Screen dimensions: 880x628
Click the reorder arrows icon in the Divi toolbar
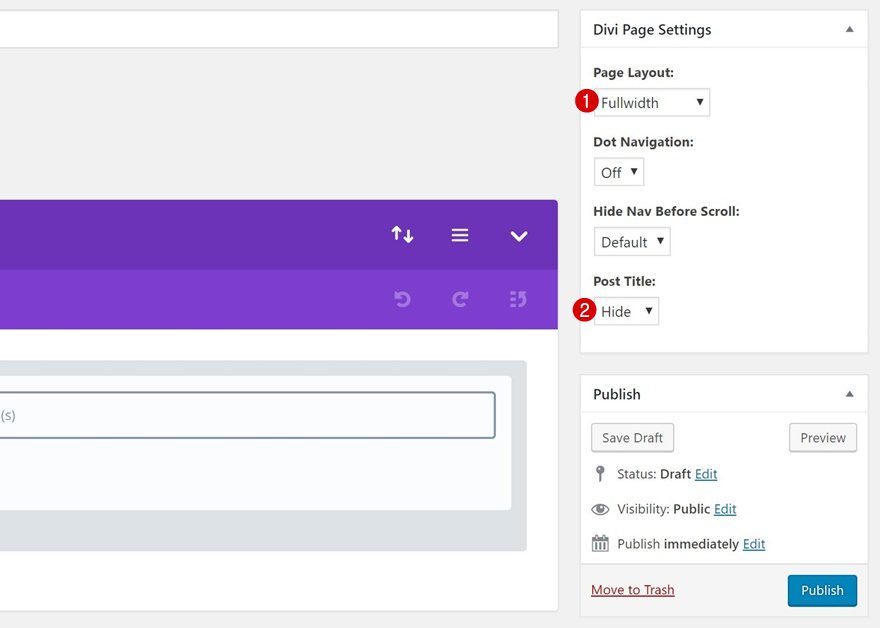point(401,234)
